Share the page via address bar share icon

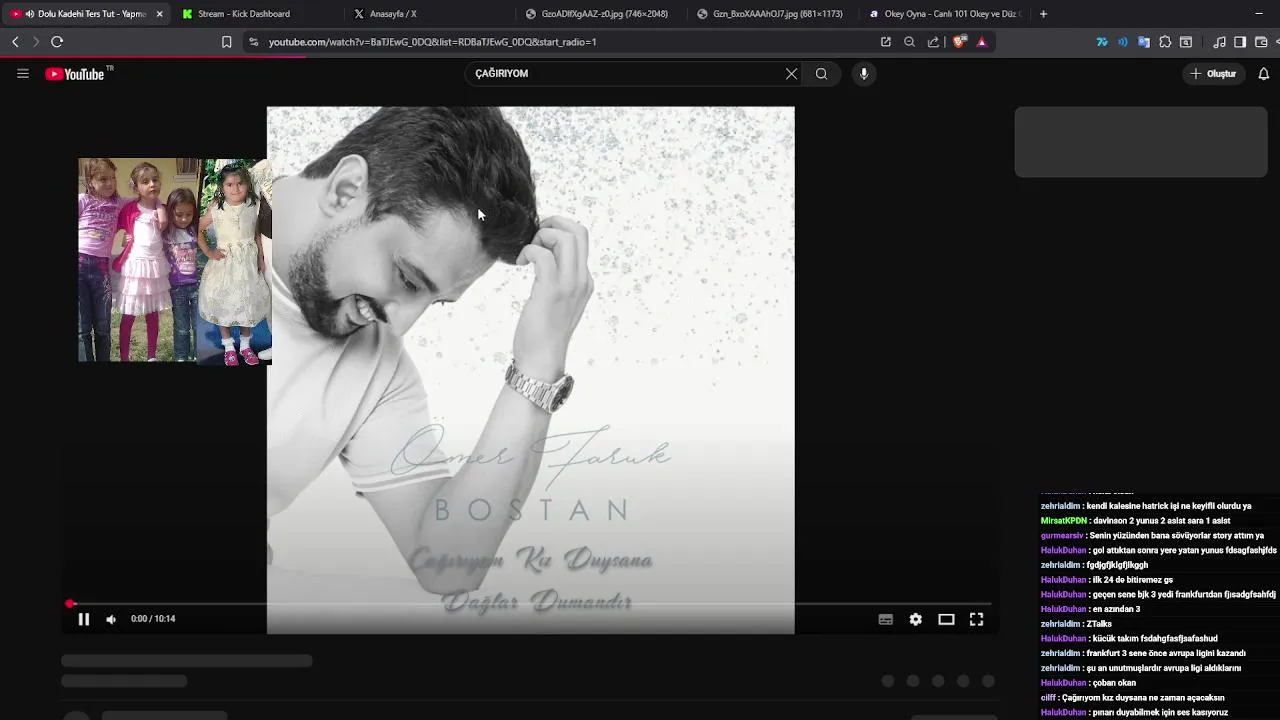(933, 42)
